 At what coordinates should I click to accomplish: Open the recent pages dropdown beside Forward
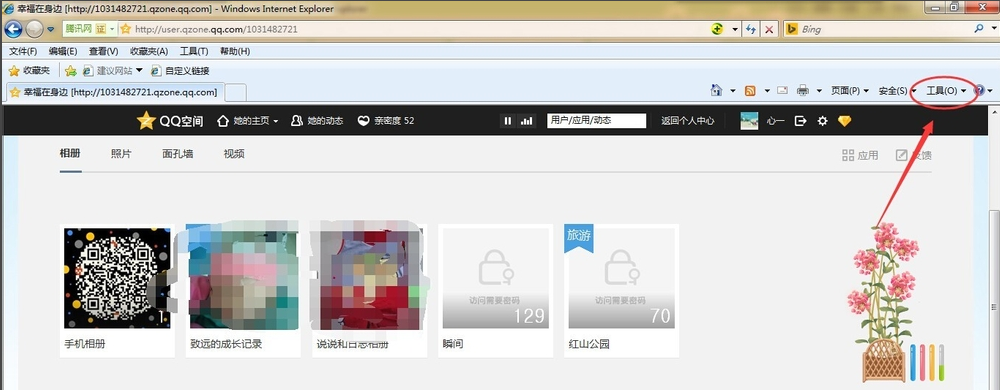coord(50,29)
